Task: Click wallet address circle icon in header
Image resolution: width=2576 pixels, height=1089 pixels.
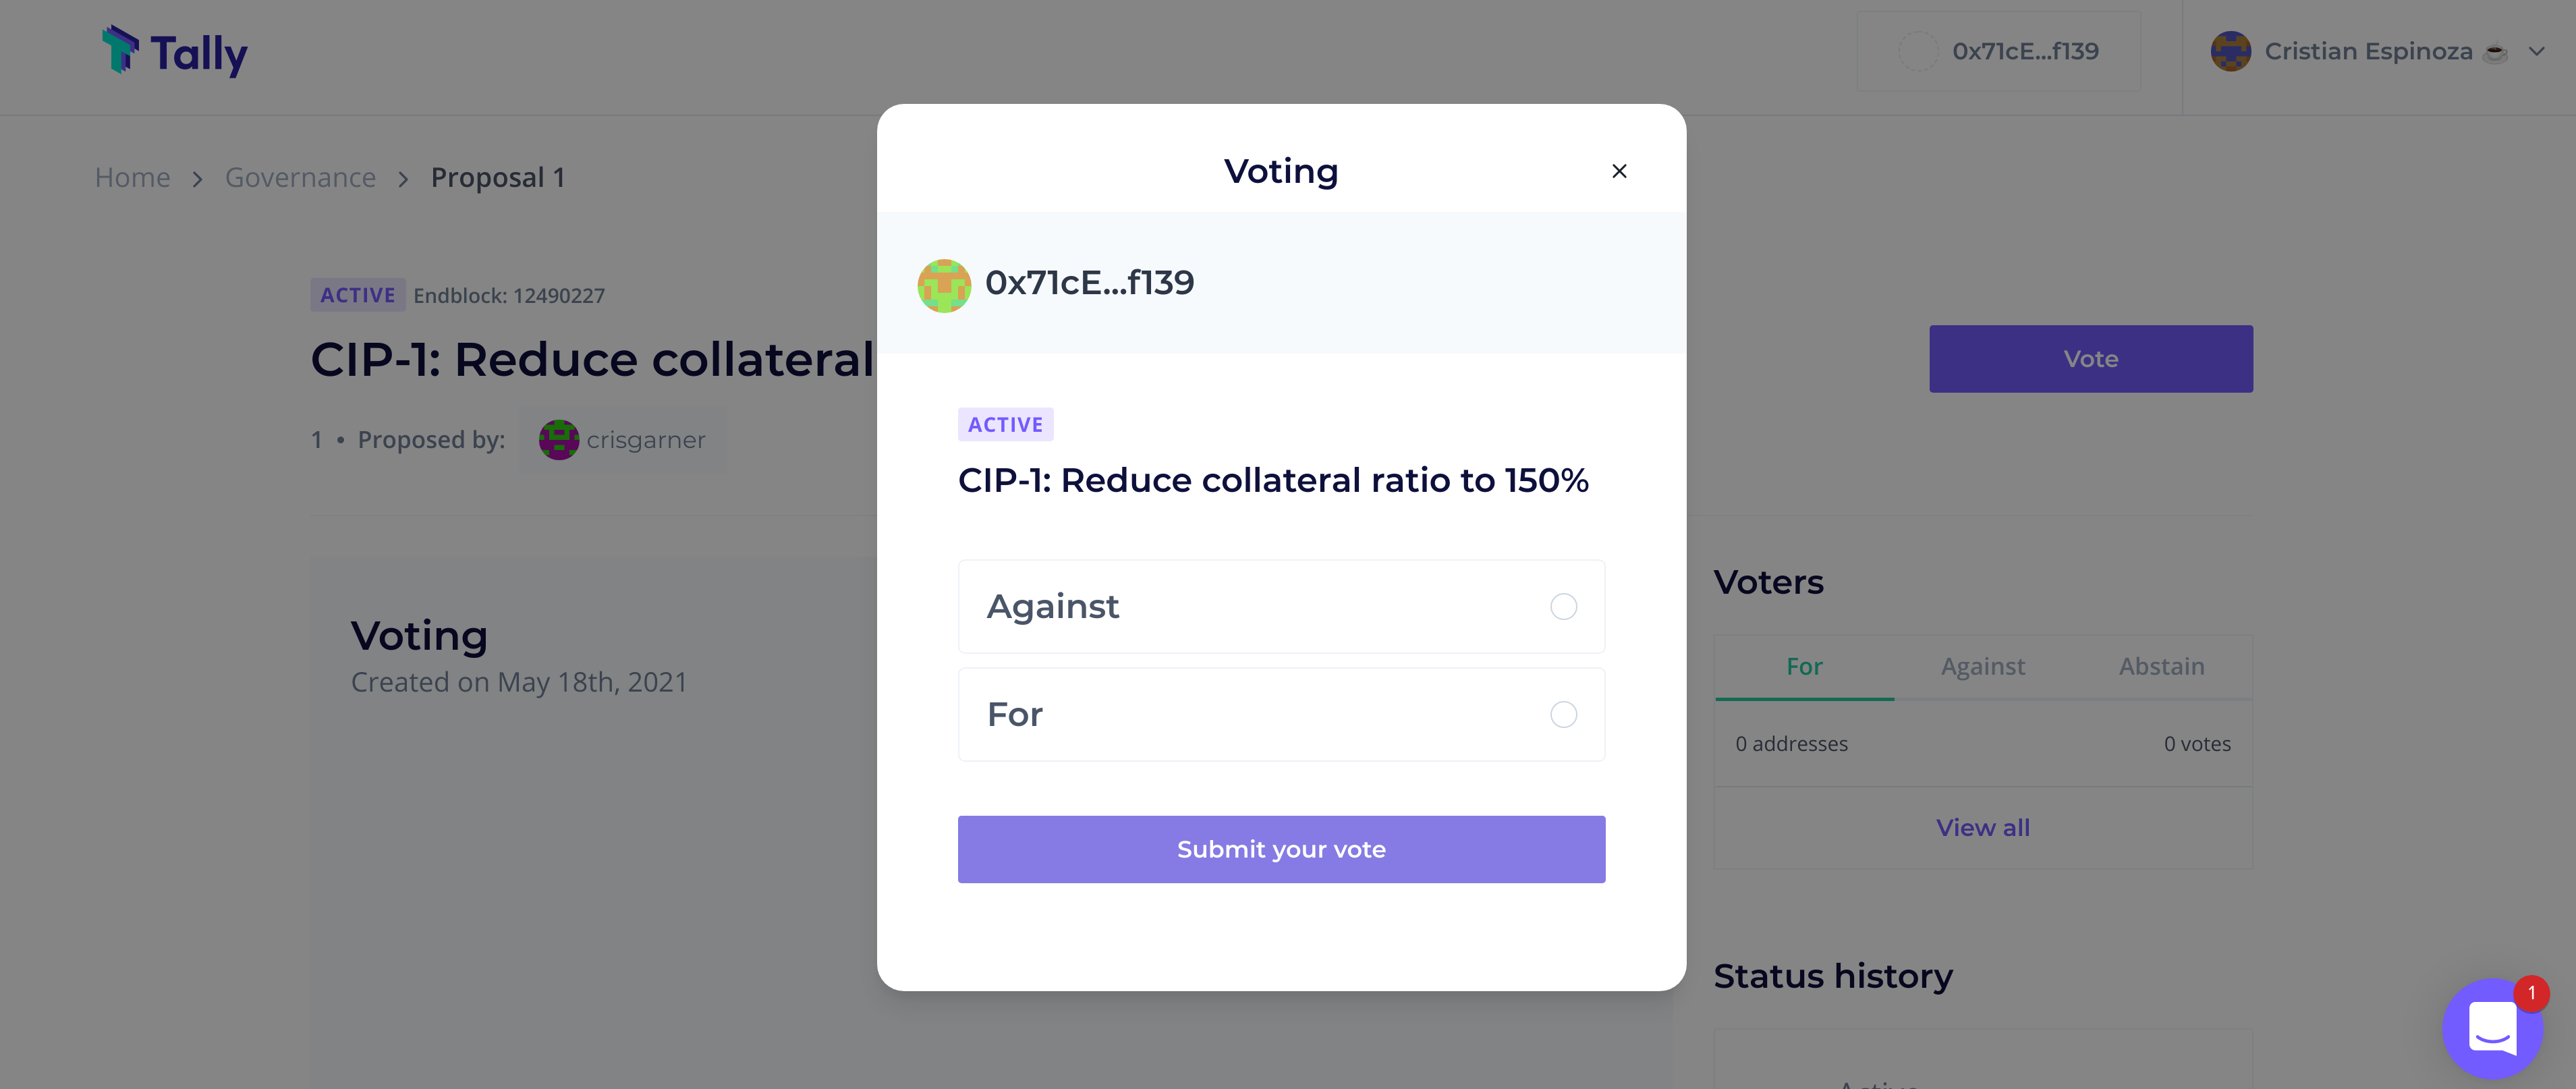Action: (1918, 51)
